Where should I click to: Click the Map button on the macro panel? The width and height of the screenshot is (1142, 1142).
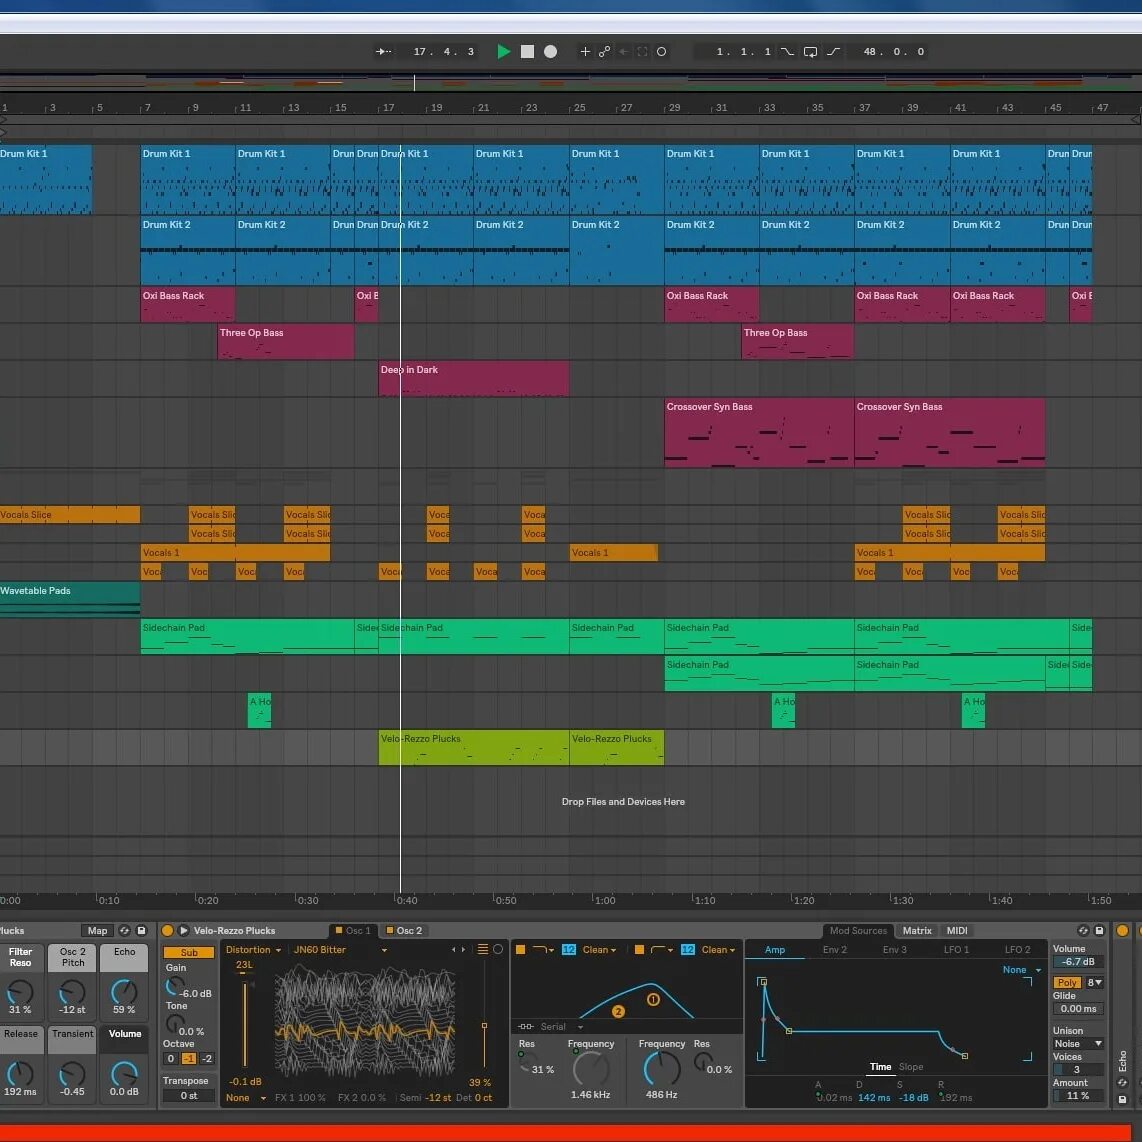[x=97, y=930]
